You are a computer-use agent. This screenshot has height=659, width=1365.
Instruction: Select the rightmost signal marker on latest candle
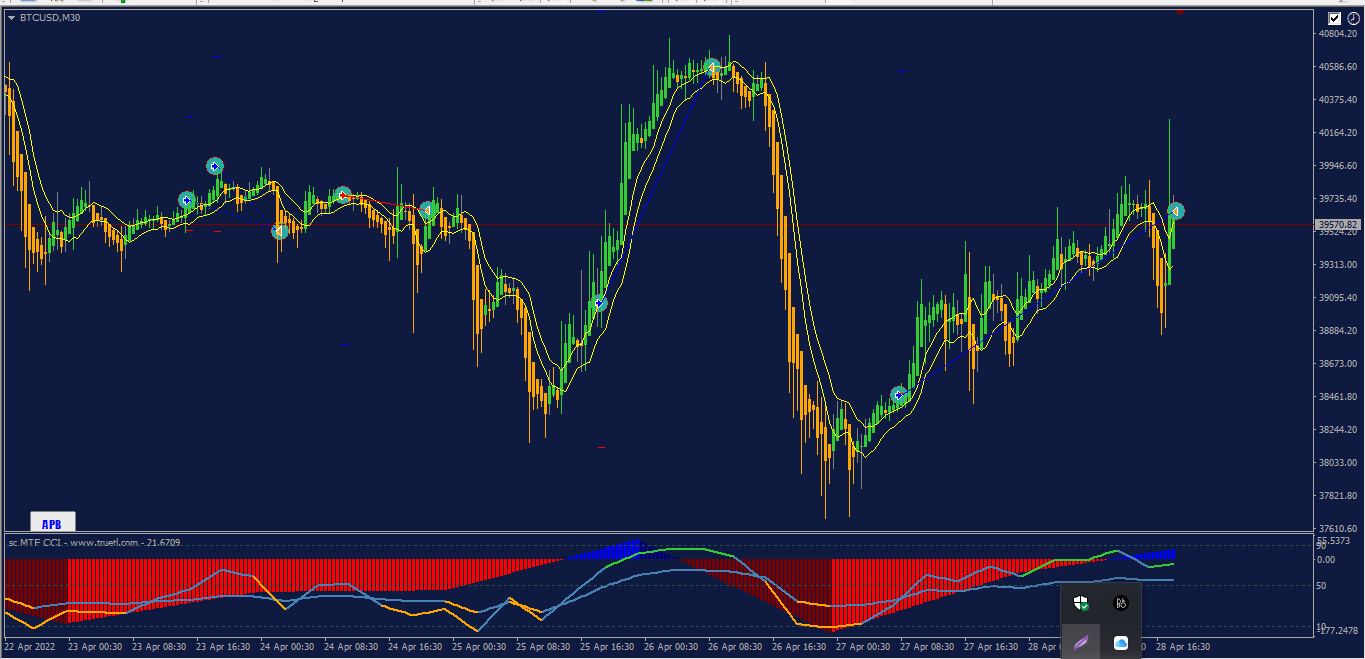point(1176,211)
